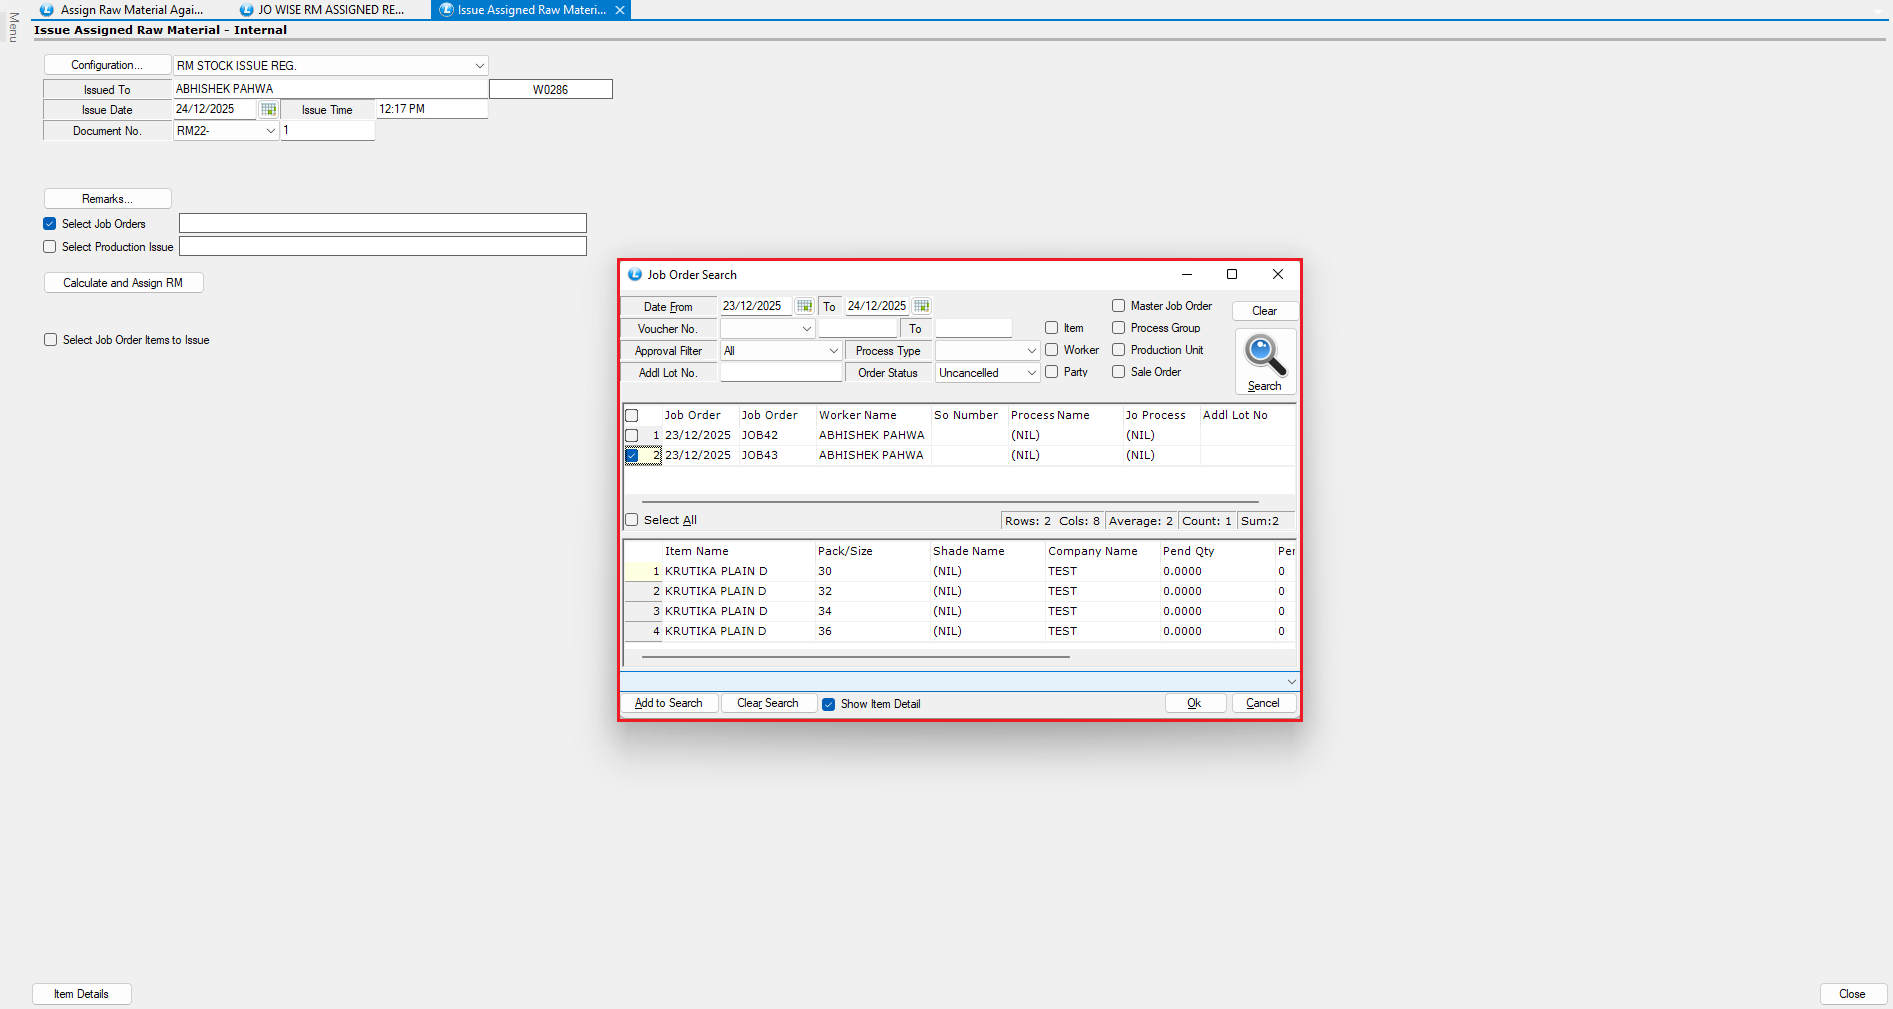The image size is (1893, 1009).
Task: Maximize the Job Order Search dialog
Action: point(1232,274)
